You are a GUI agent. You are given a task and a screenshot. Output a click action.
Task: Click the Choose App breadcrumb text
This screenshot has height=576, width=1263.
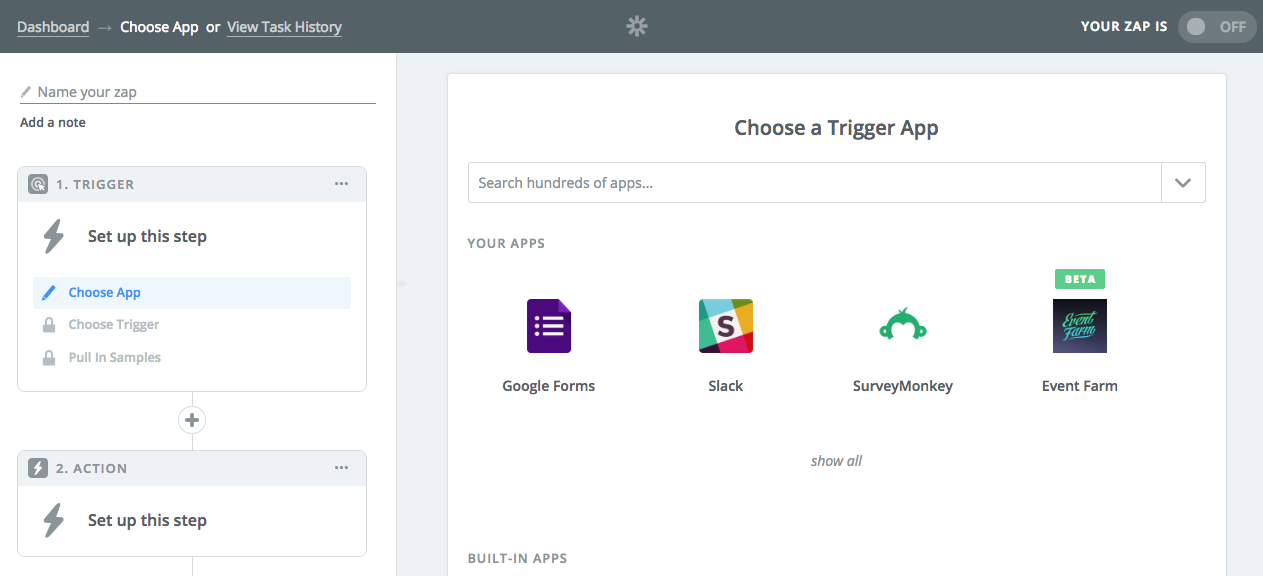[160, 27]
